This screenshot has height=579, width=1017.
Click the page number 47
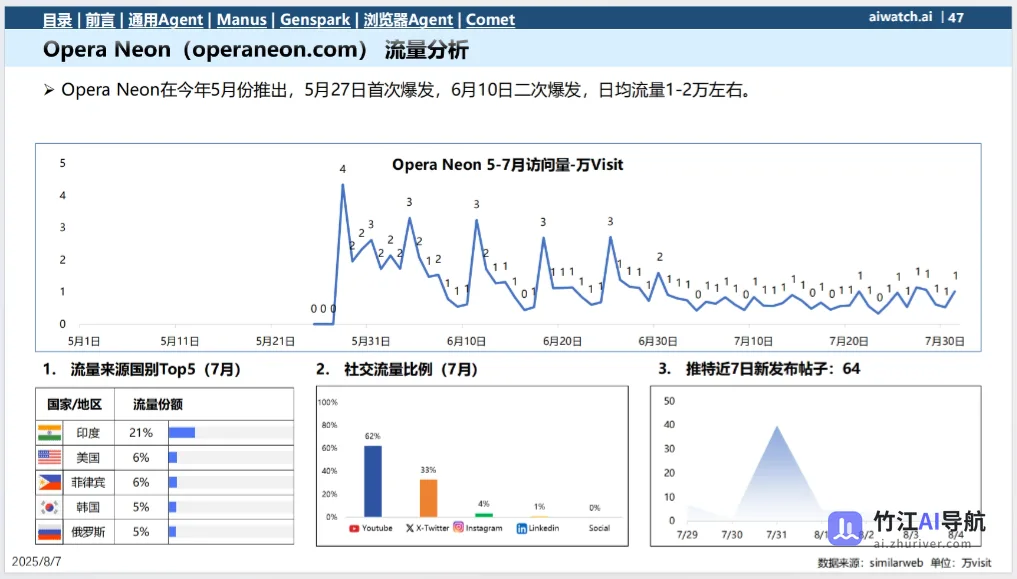point(955,18)
